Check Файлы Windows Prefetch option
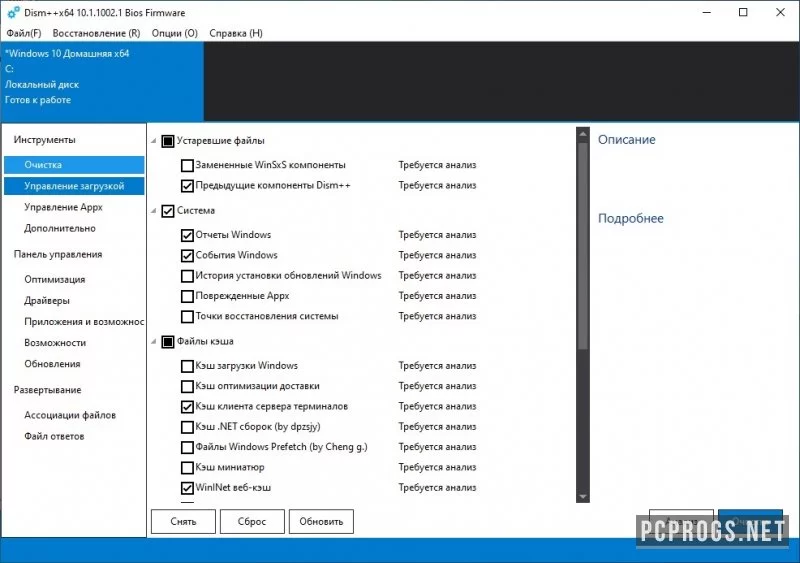The width and height of the screenshot is (800, 563). pos(187,447)
